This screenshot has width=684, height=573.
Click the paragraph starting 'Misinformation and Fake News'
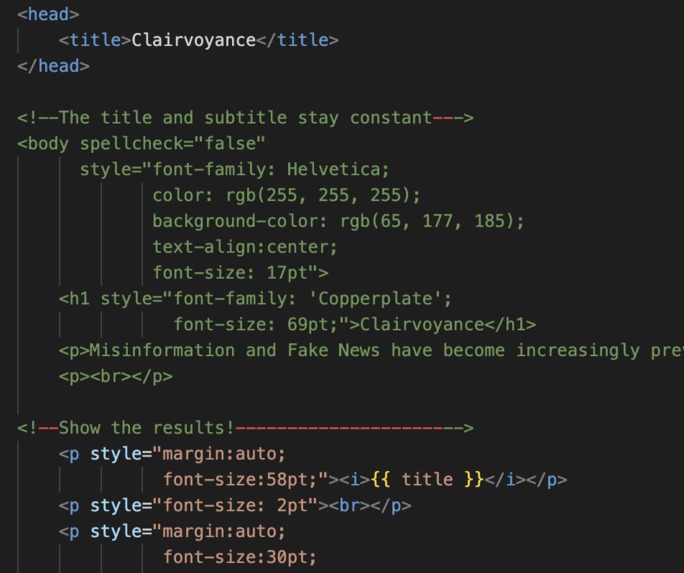pos(371,350)
